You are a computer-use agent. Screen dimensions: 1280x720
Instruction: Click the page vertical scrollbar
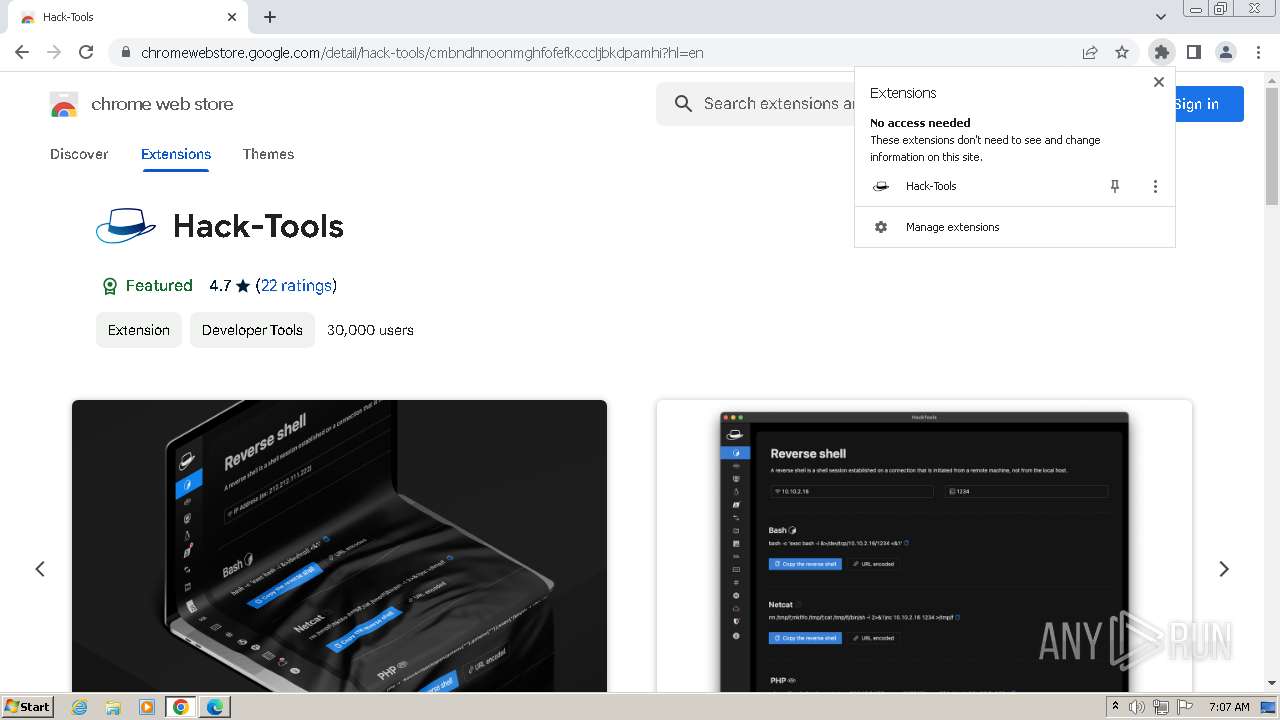tap(1272, 146)
